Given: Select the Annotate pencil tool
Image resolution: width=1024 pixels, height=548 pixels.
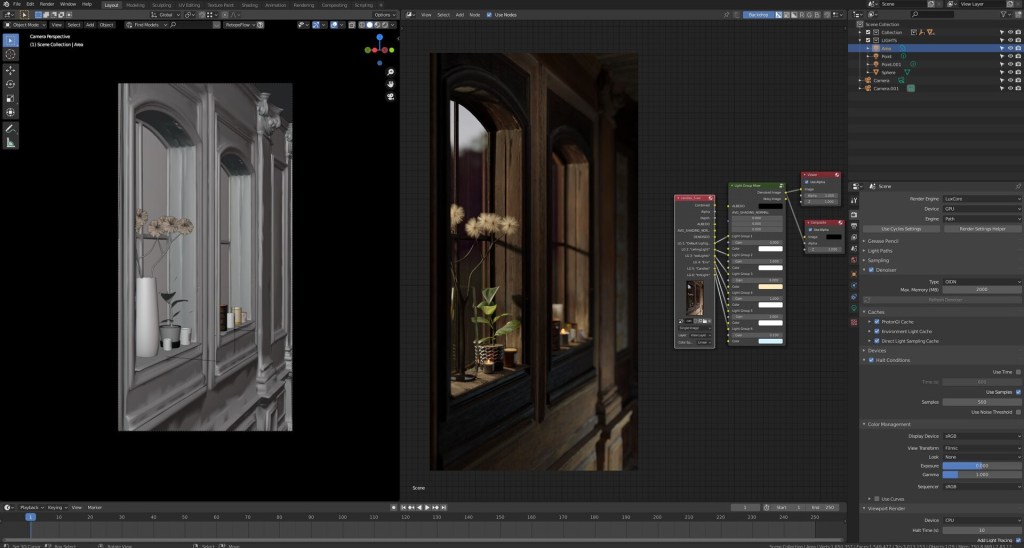Looking at the screenshot, I should point(11,129).
